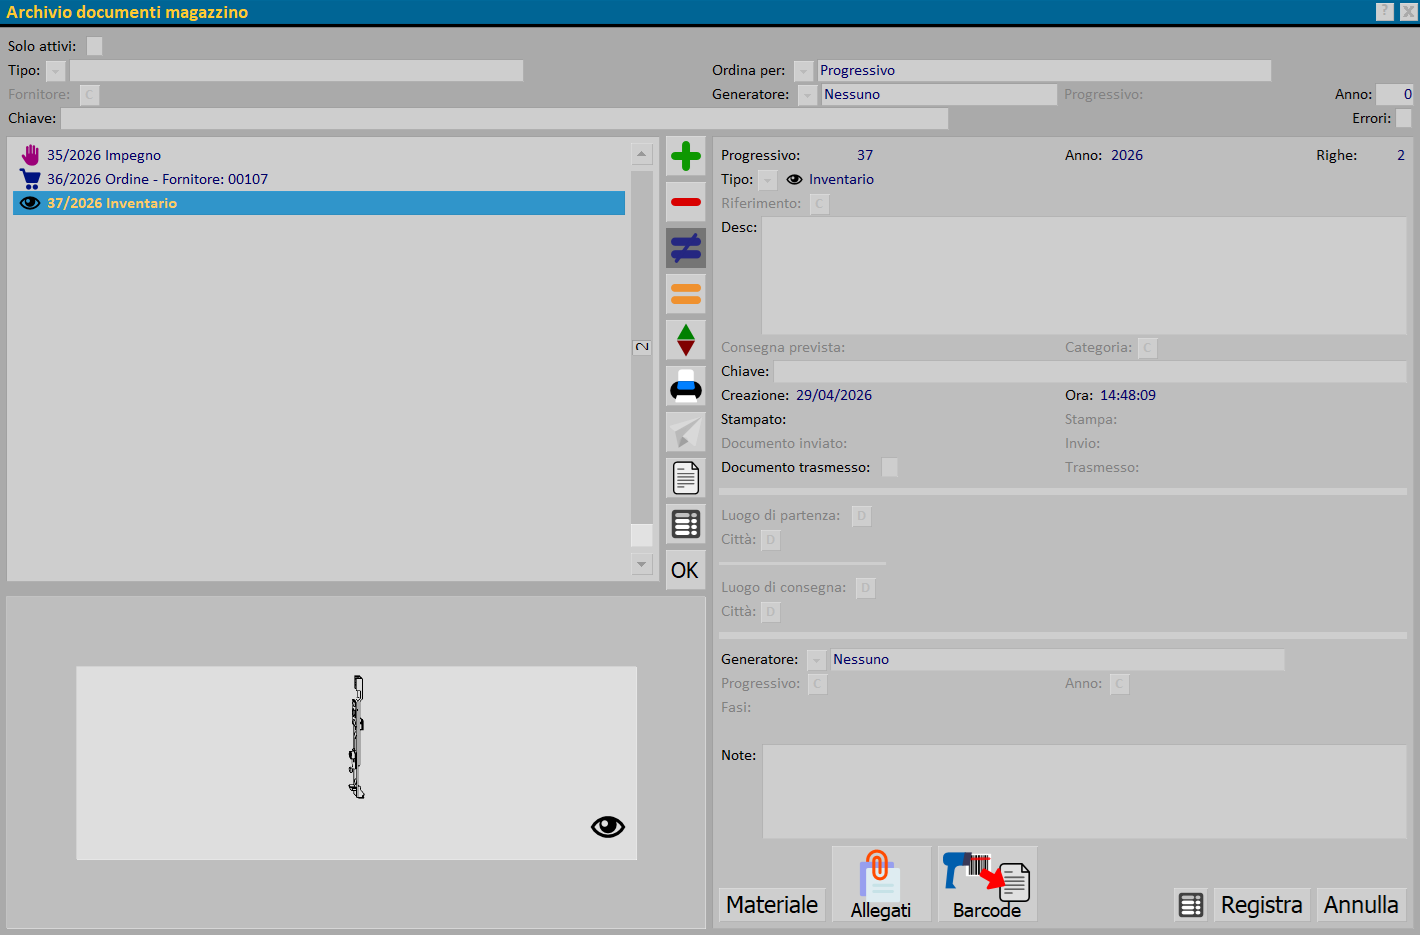Screen dimensions: 1420x935
Task: Toggle the Documento trasmesso checkbox
Action: [889, 467]
